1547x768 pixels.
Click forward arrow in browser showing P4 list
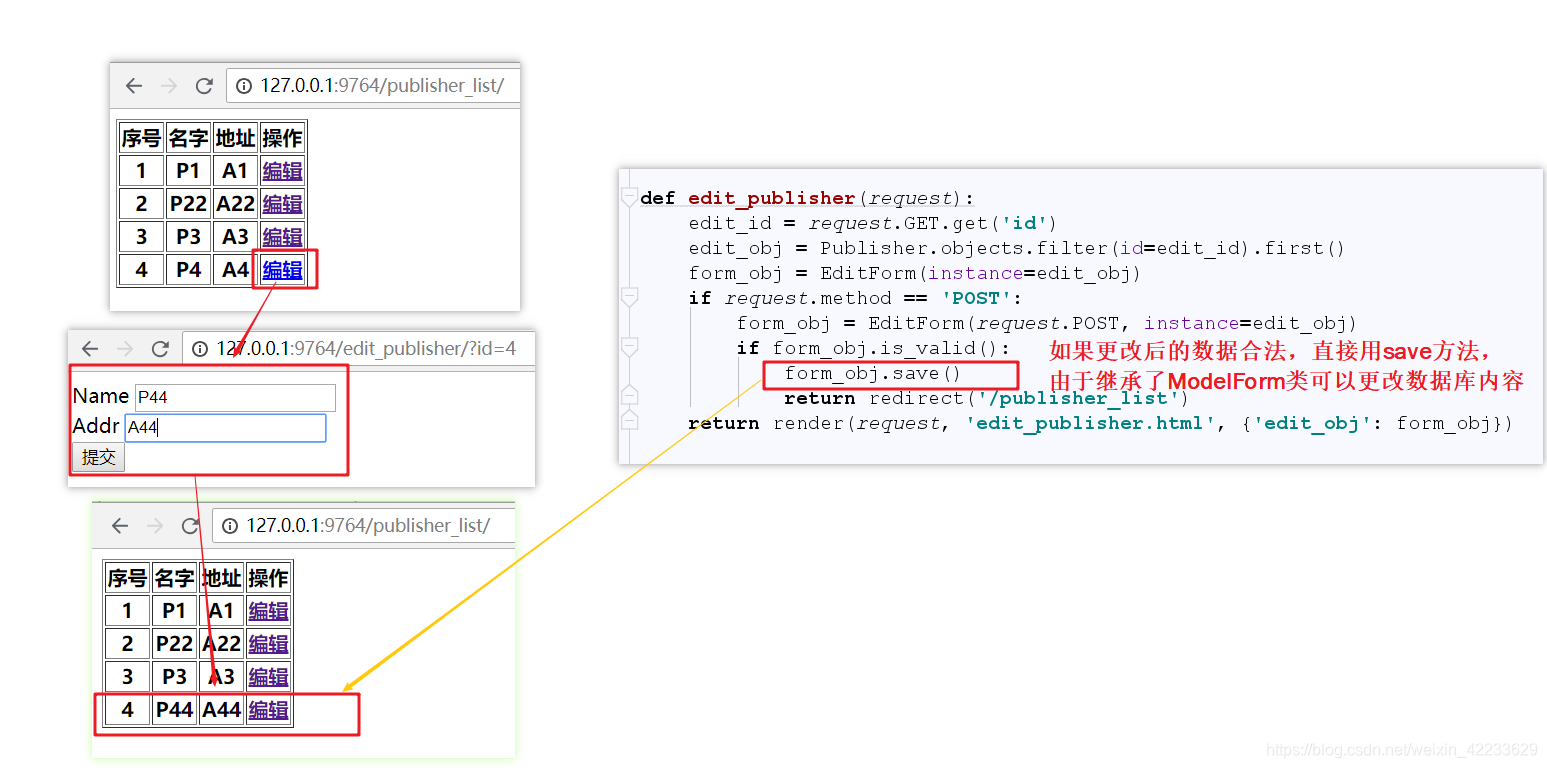(169, 86)
